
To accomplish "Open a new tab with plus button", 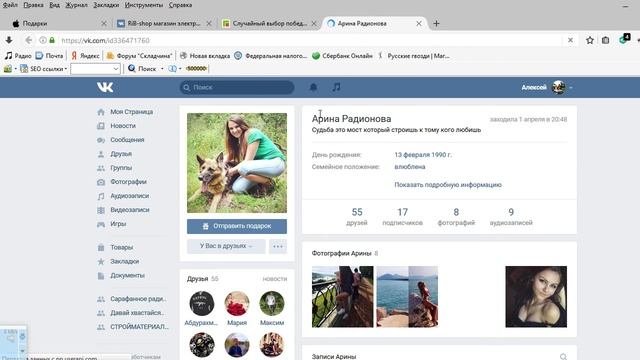I will point(436,24).
